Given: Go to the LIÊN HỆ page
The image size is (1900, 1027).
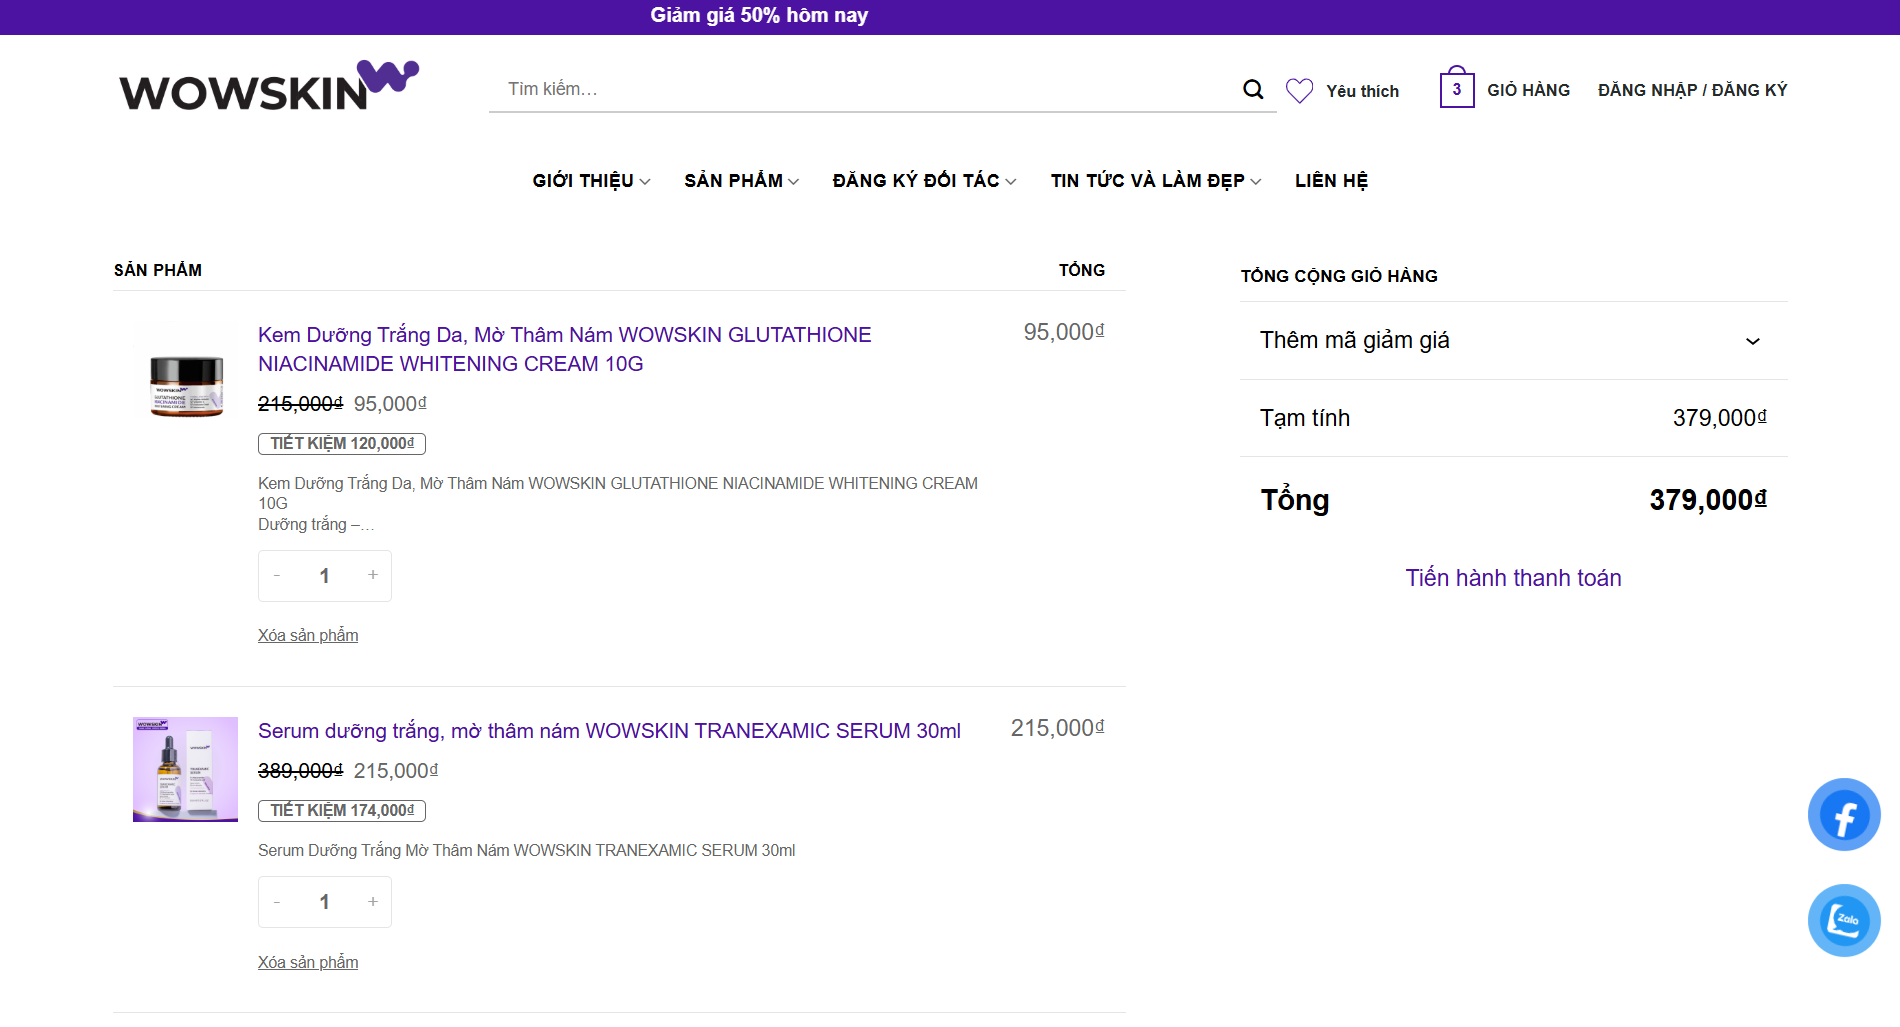Looking at the screenshot, I should pos(1331,181).
